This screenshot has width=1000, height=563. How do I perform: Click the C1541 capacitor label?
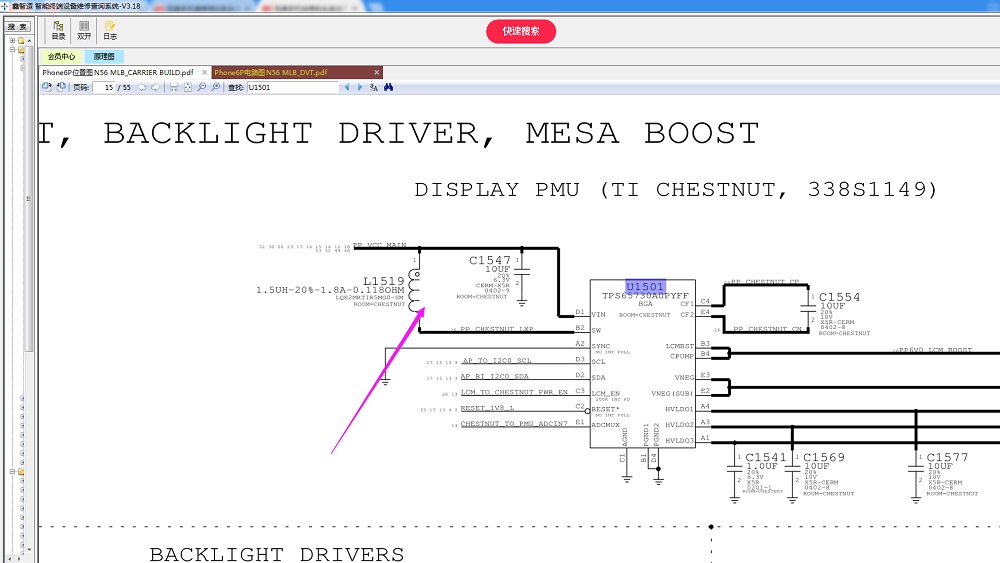[x=766, y=457]
